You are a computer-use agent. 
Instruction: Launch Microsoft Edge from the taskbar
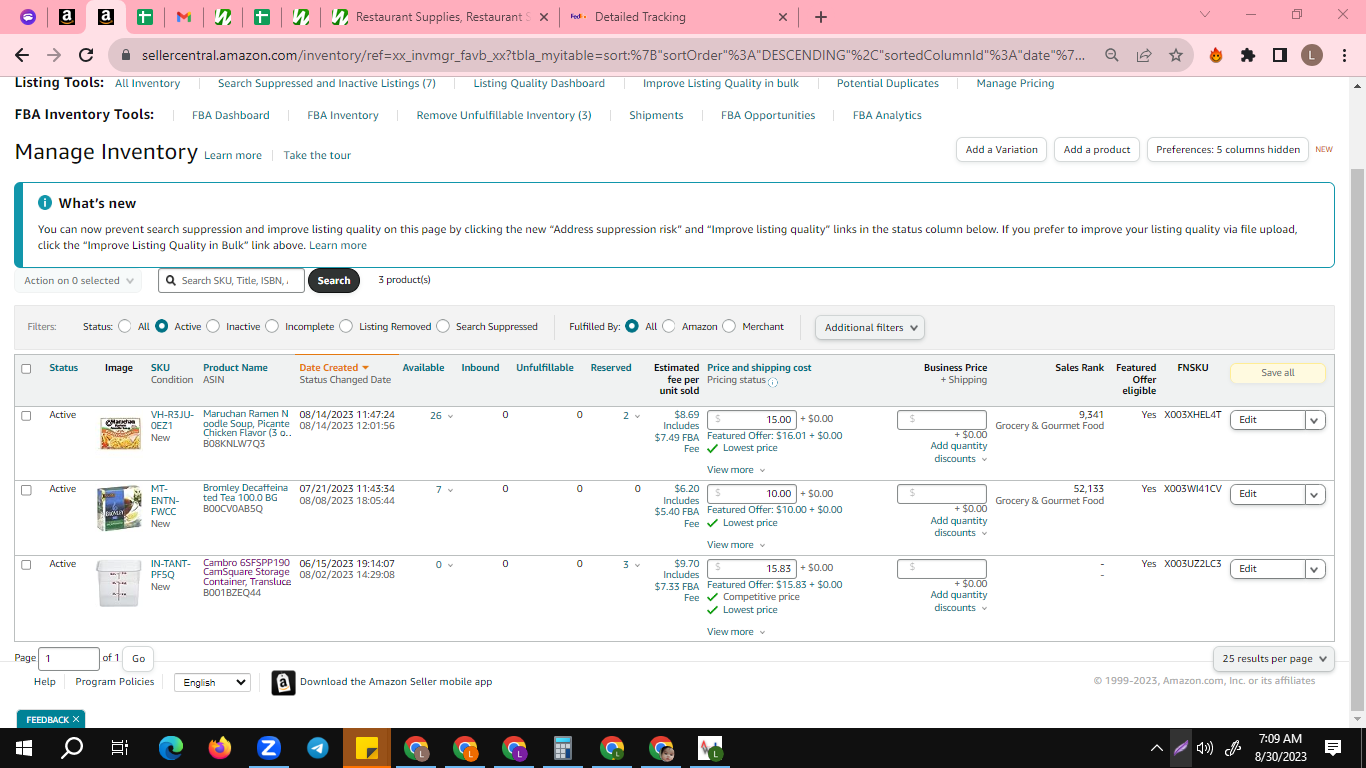click(x=171, y=747)
